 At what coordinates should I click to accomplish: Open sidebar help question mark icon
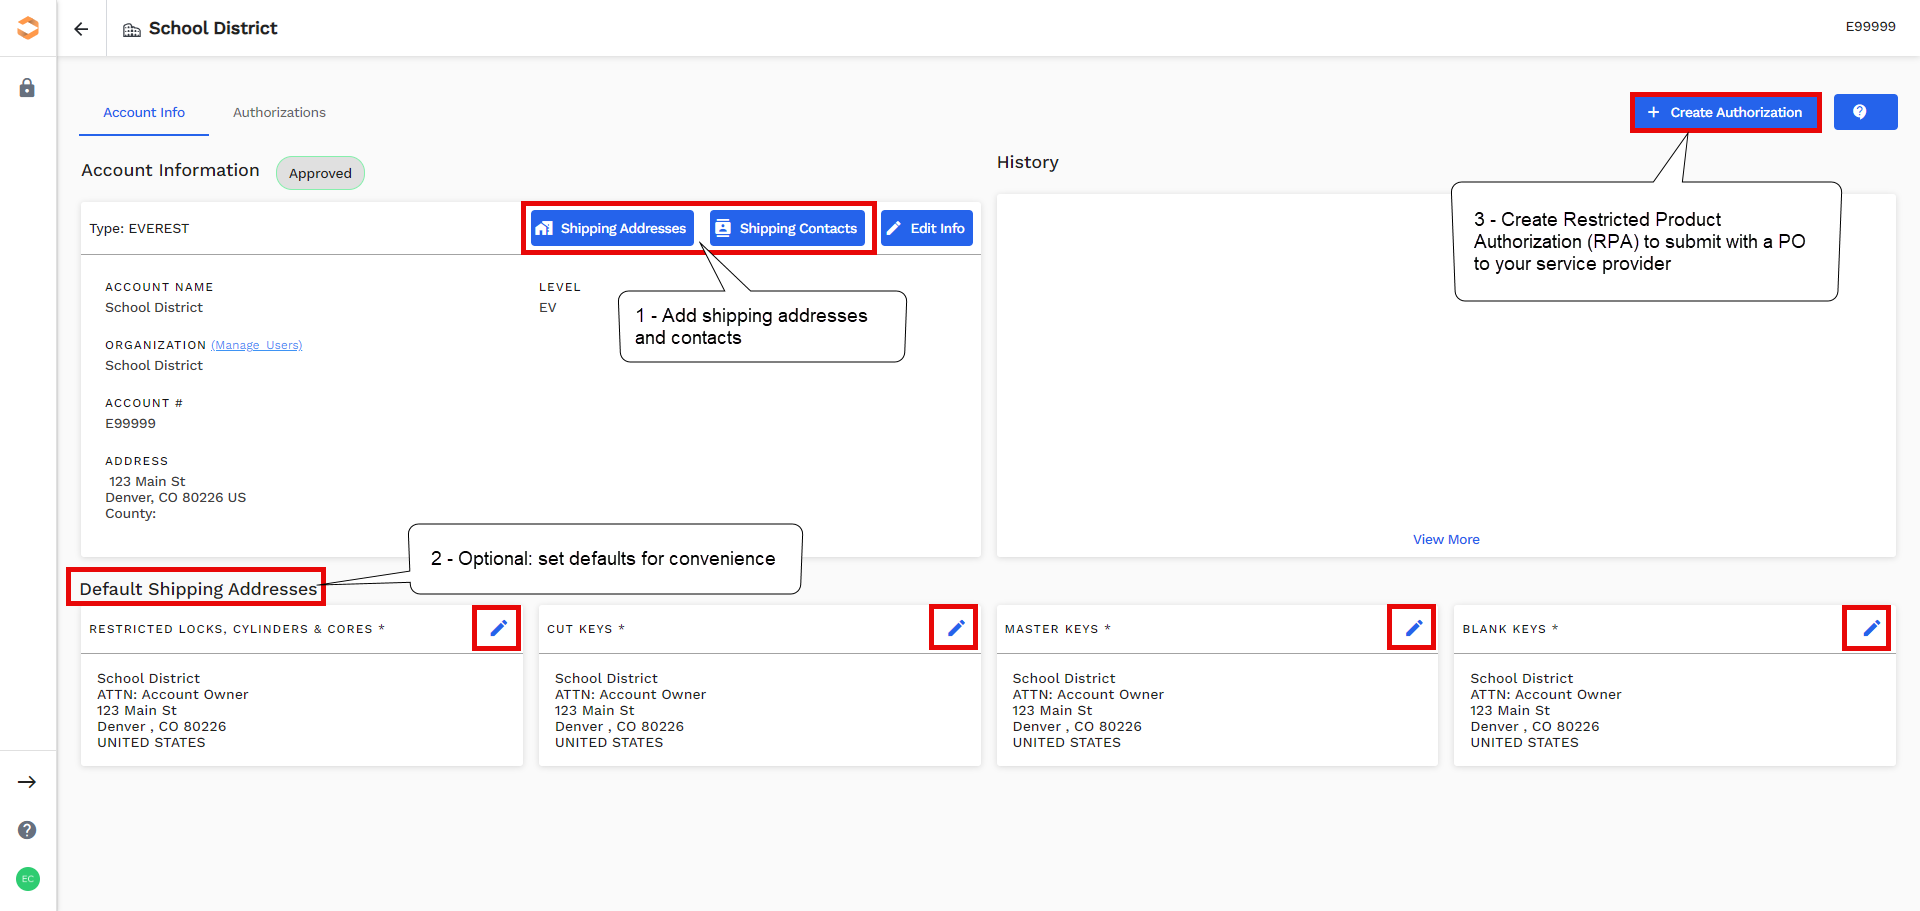click(27, 830)
